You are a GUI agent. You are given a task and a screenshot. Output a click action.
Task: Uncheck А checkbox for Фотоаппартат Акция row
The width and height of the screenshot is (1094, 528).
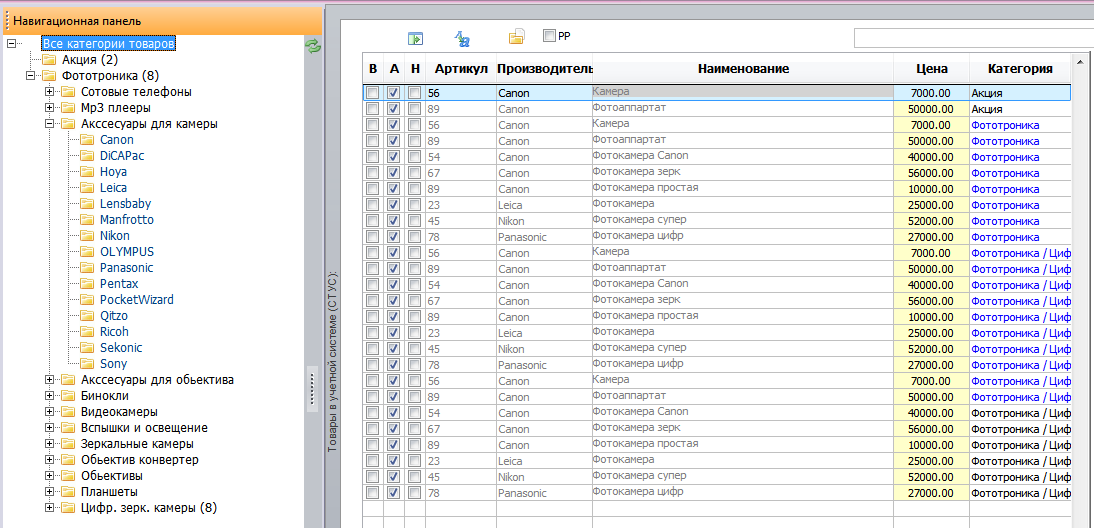coord(394,109)
